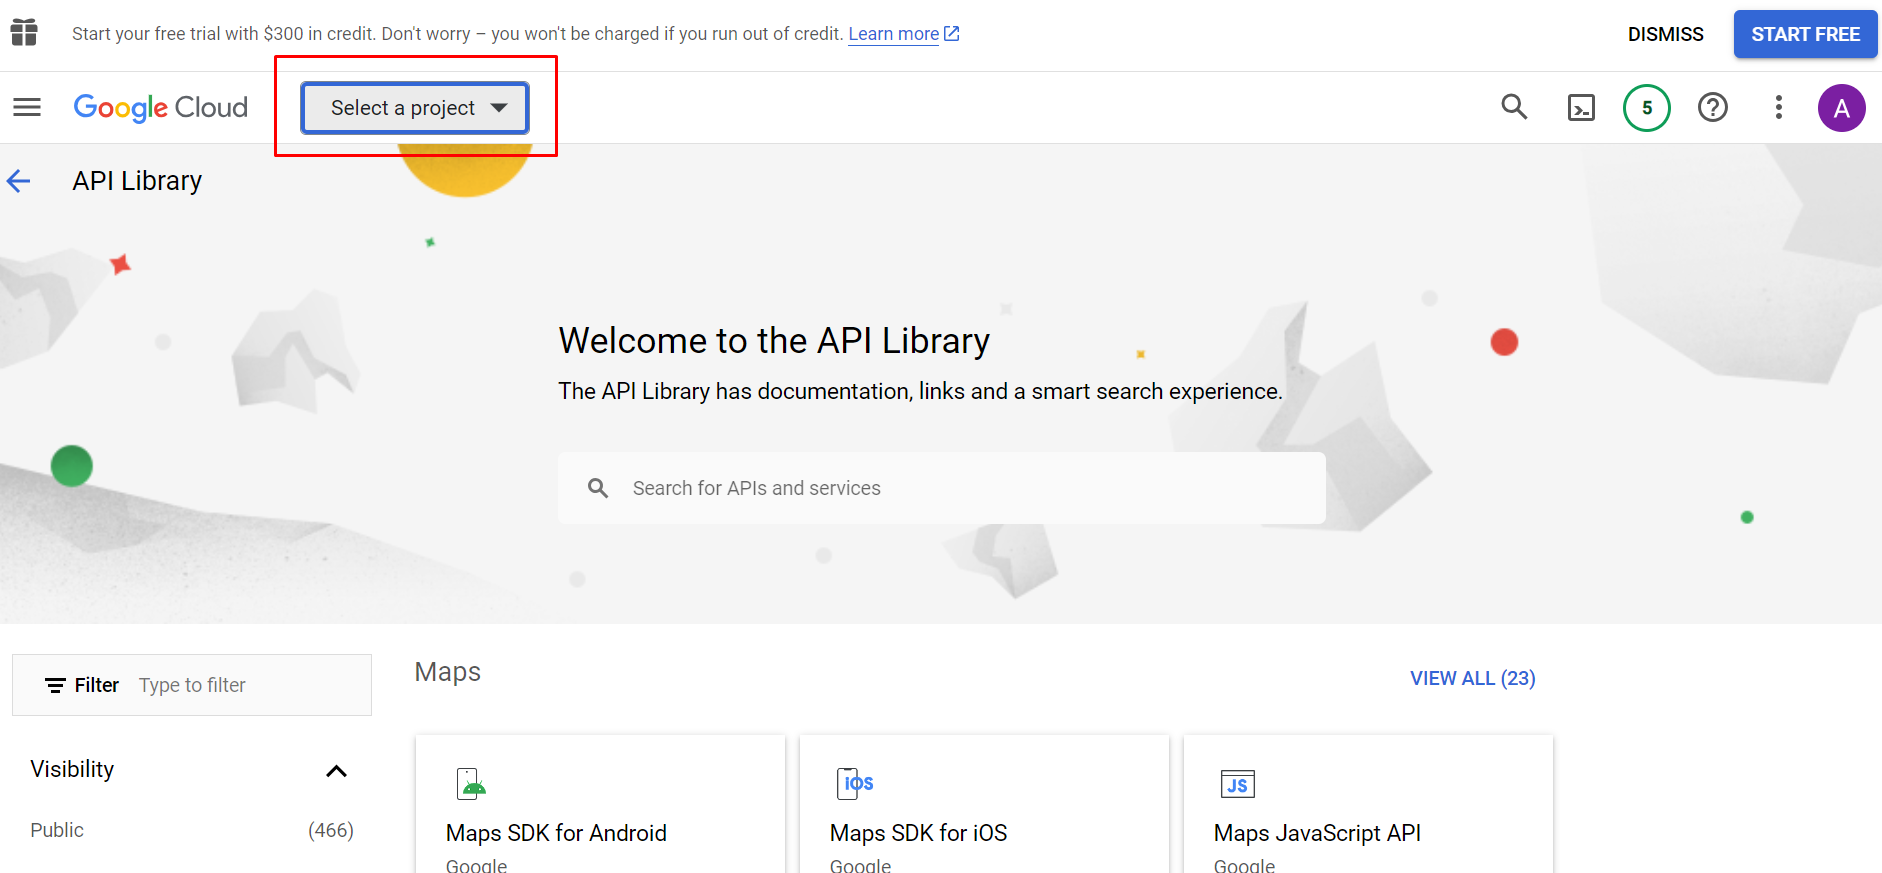Viewport: 1882px width, 873px height.
Task: Select the Public visibility filter
Action: (x=57, y=830)
